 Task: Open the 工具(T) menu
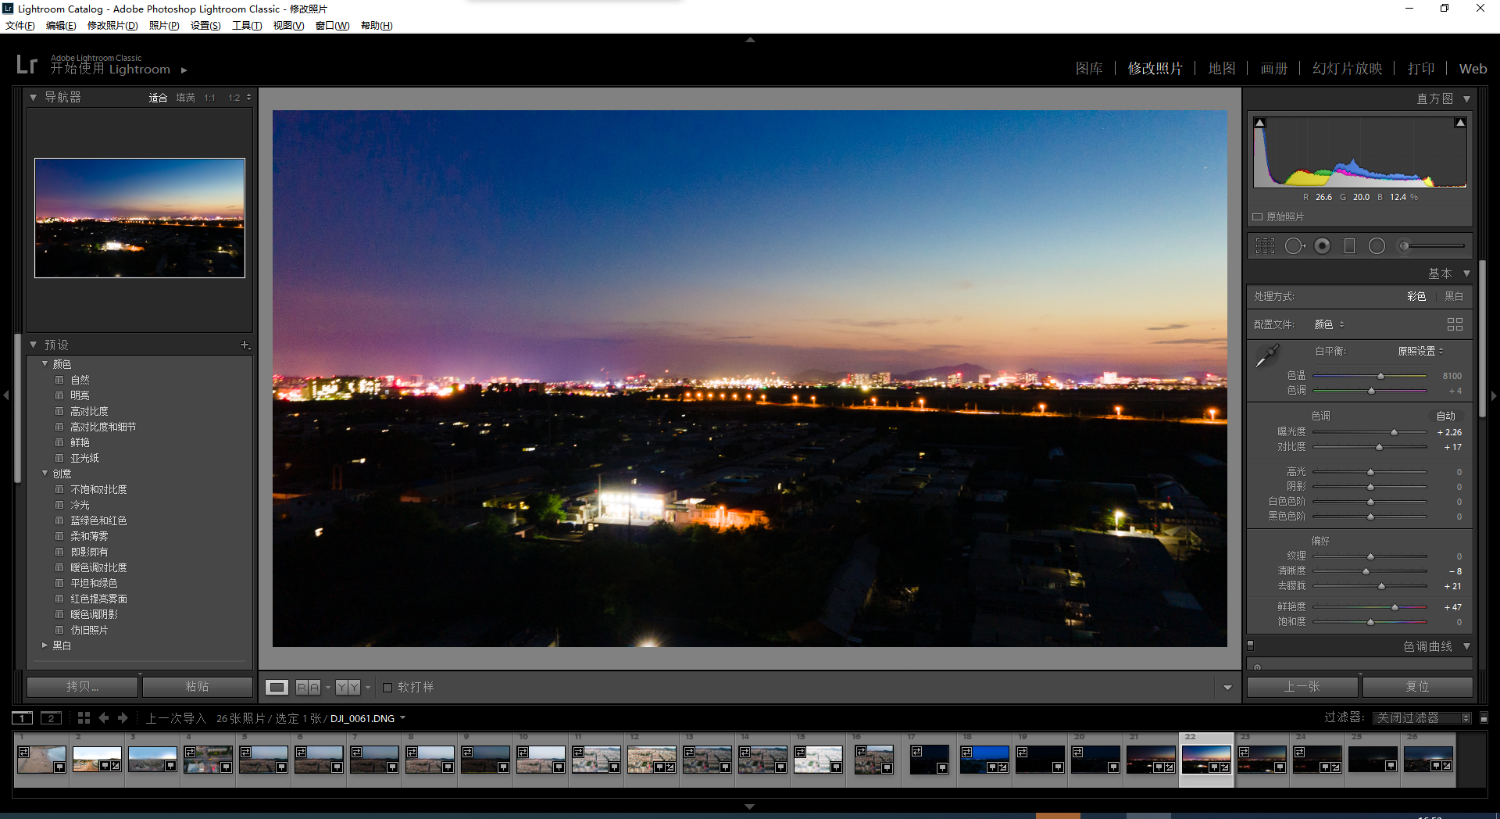pyautogui.click(x=247, y=26)
